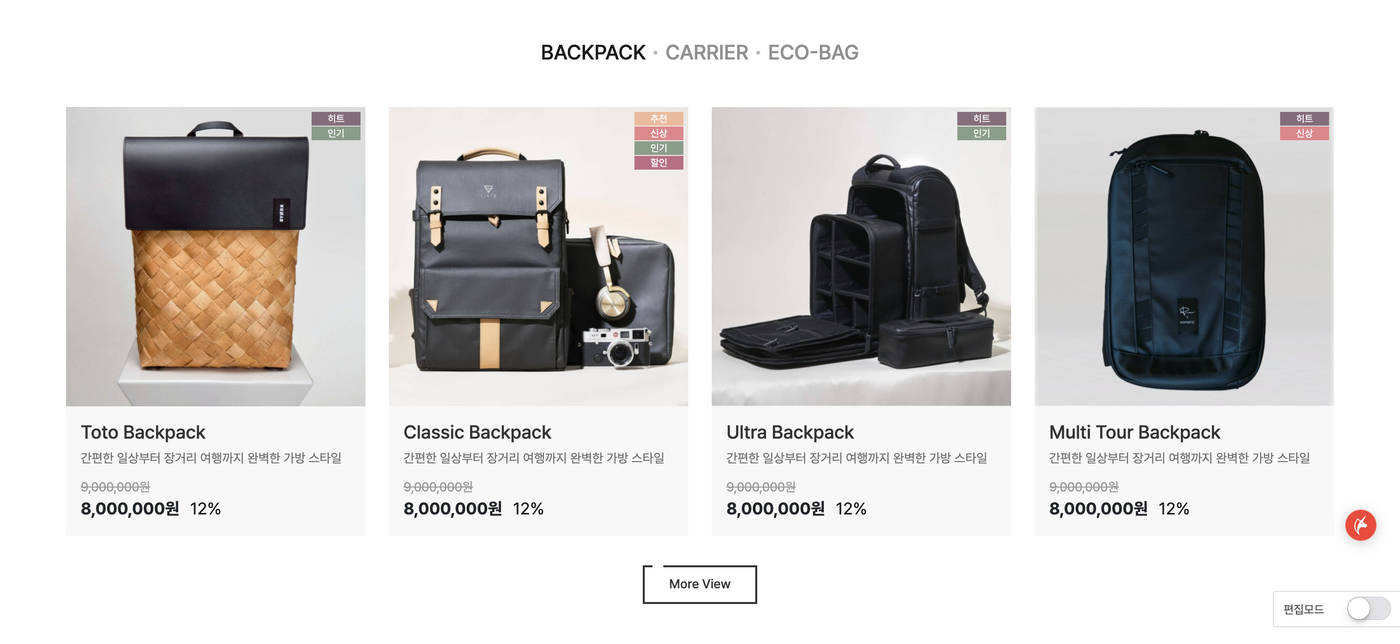Click the 편집모드 label
Screen dimensions: 1400x644
(x=1303, y=609)
